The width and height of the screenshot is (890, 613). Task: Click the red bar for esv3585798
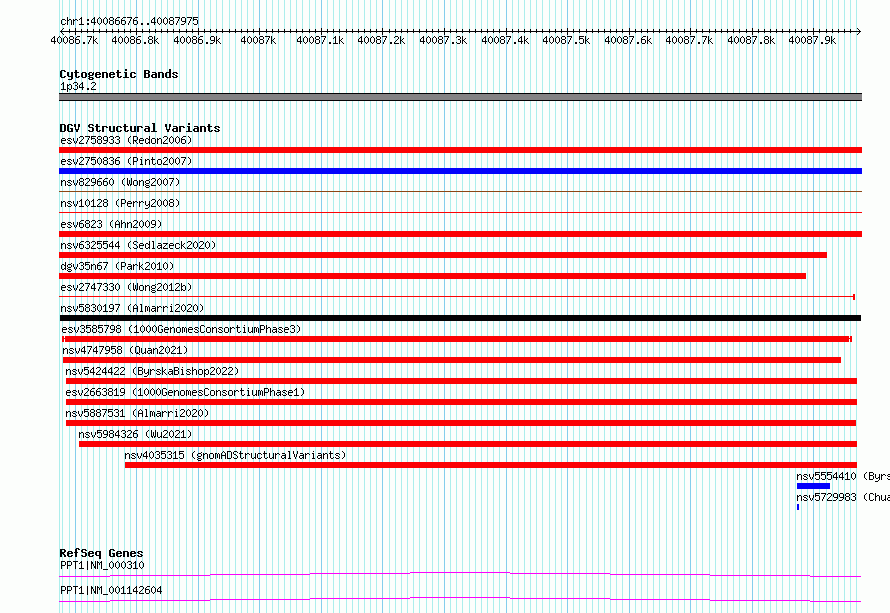click(x=457, y=339)
